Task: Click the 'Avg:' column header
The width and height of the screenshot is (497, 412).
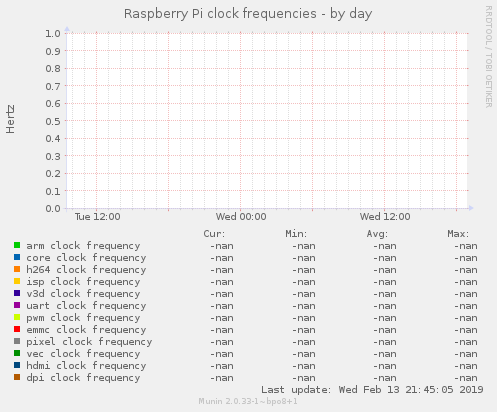Action: (x=377, y=234)
